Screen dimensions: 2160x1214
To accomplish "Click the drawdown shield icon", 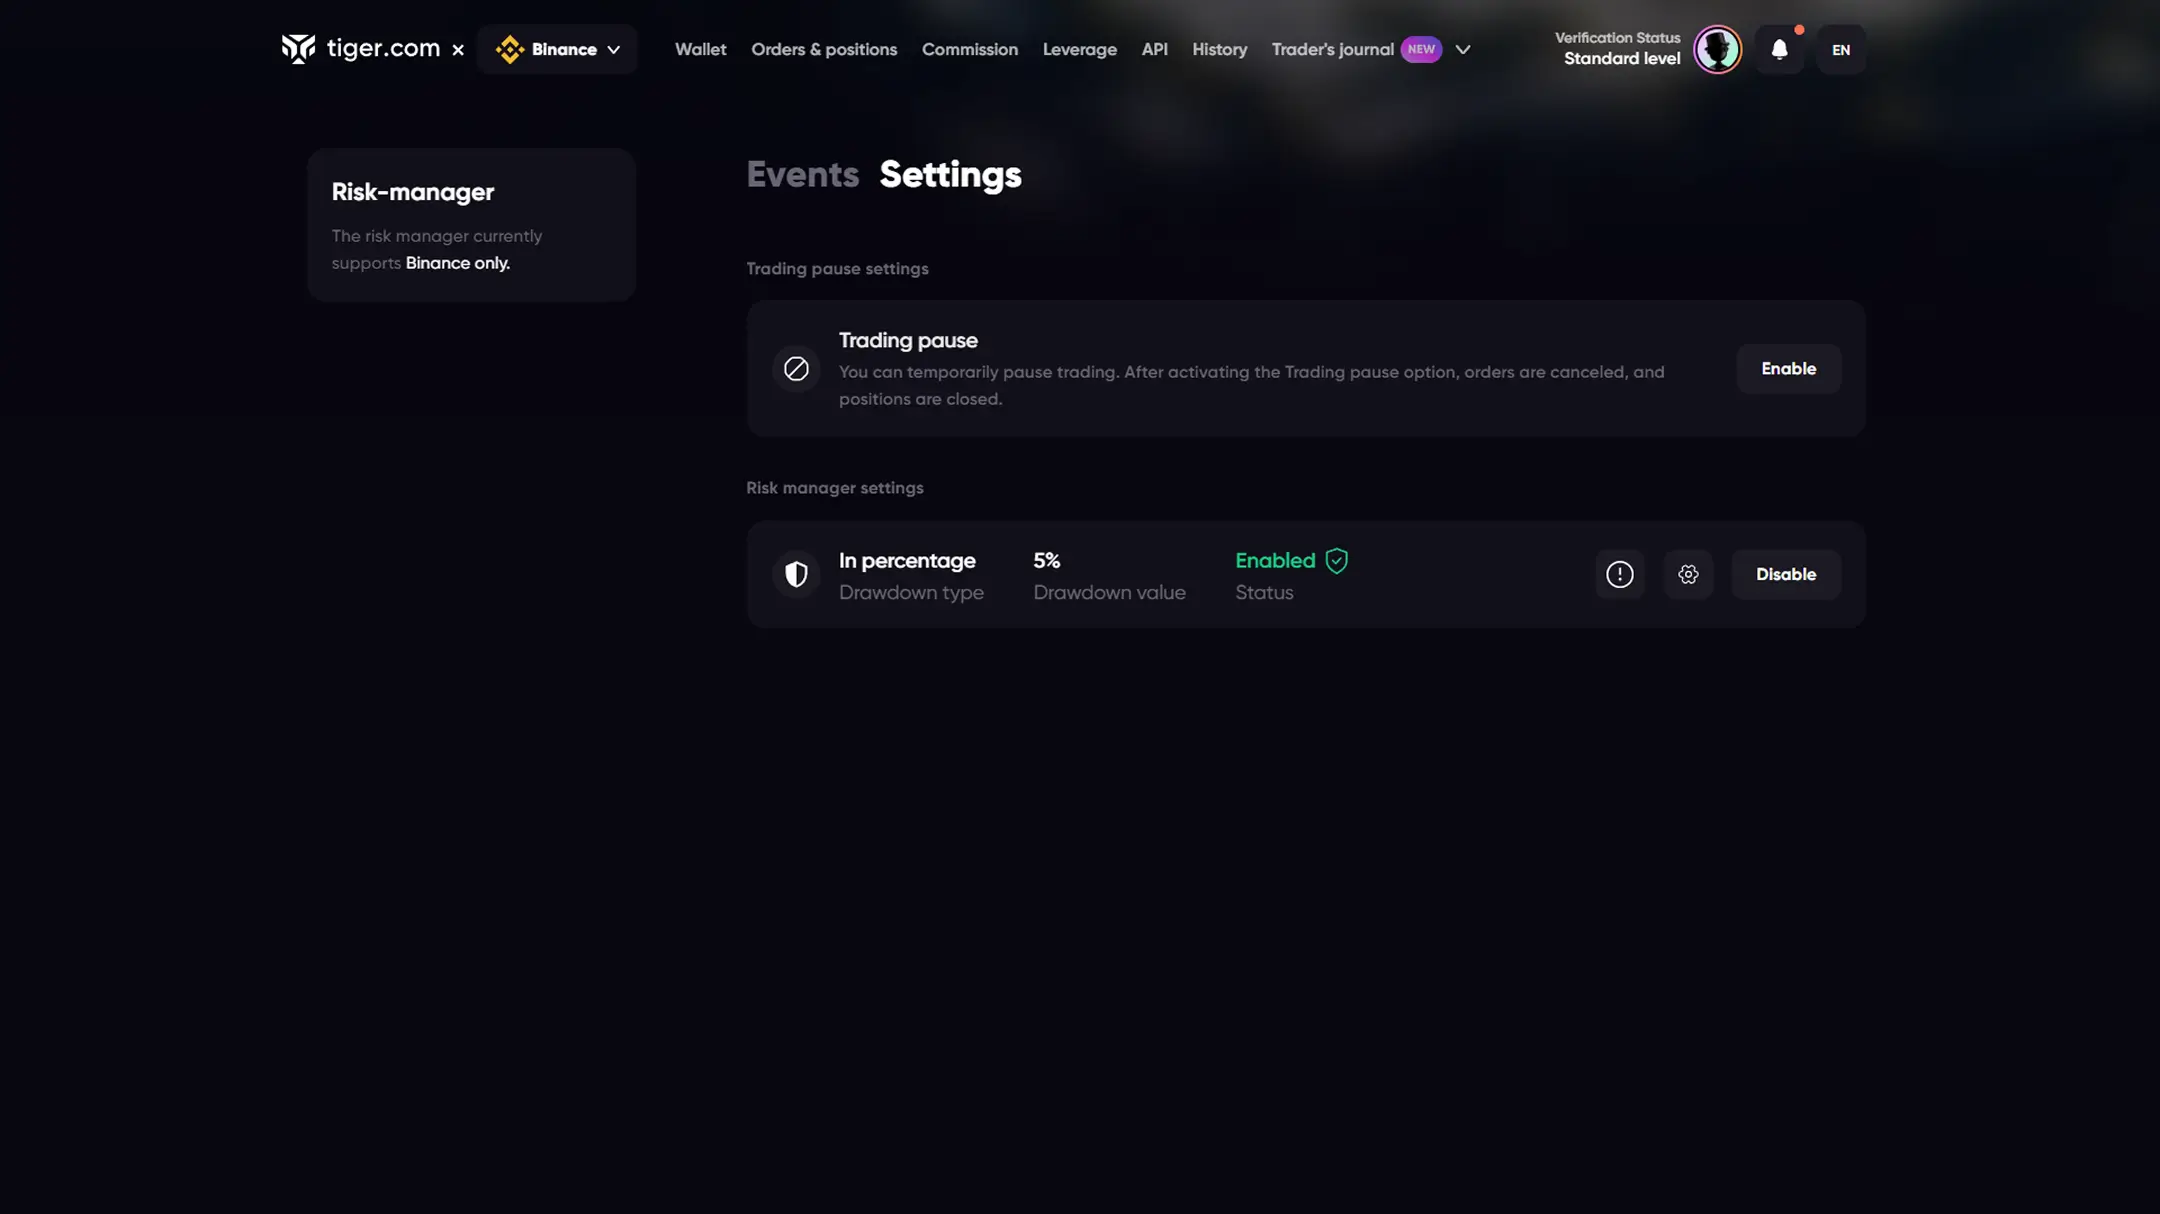I will (796, 574).
